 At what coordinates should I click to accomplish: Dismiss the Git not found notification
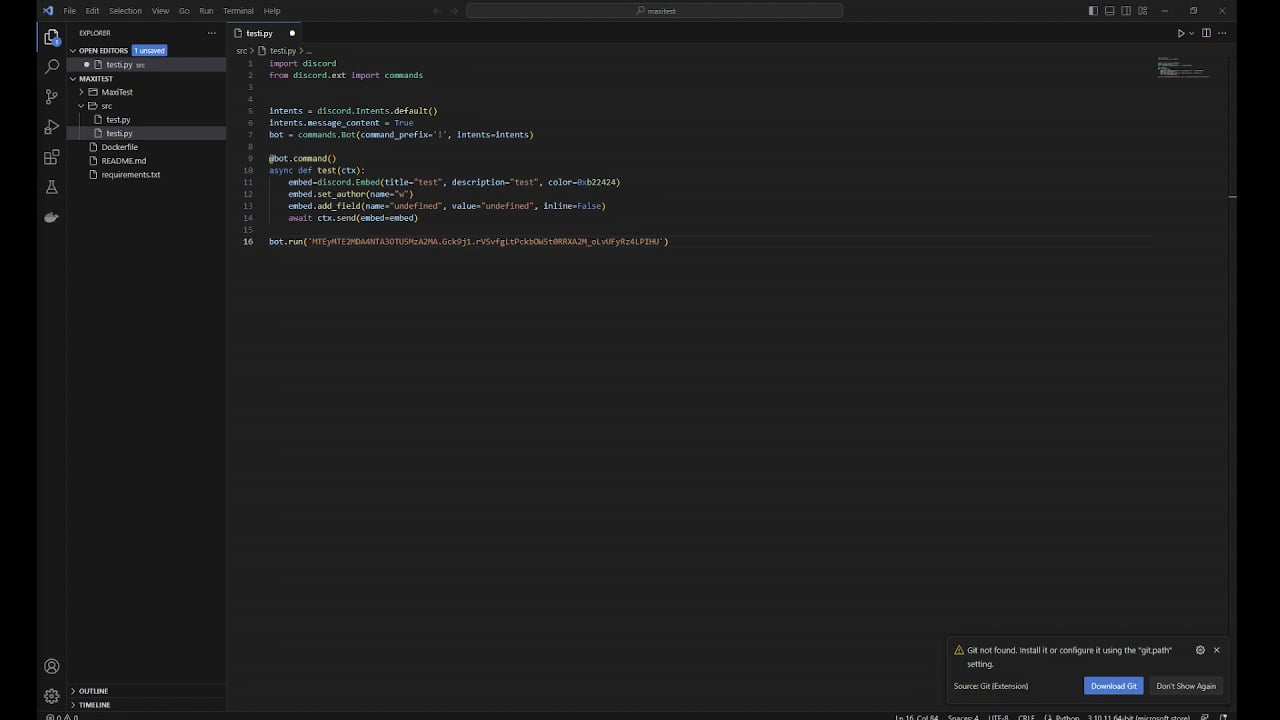click(x=1216, y=650)
